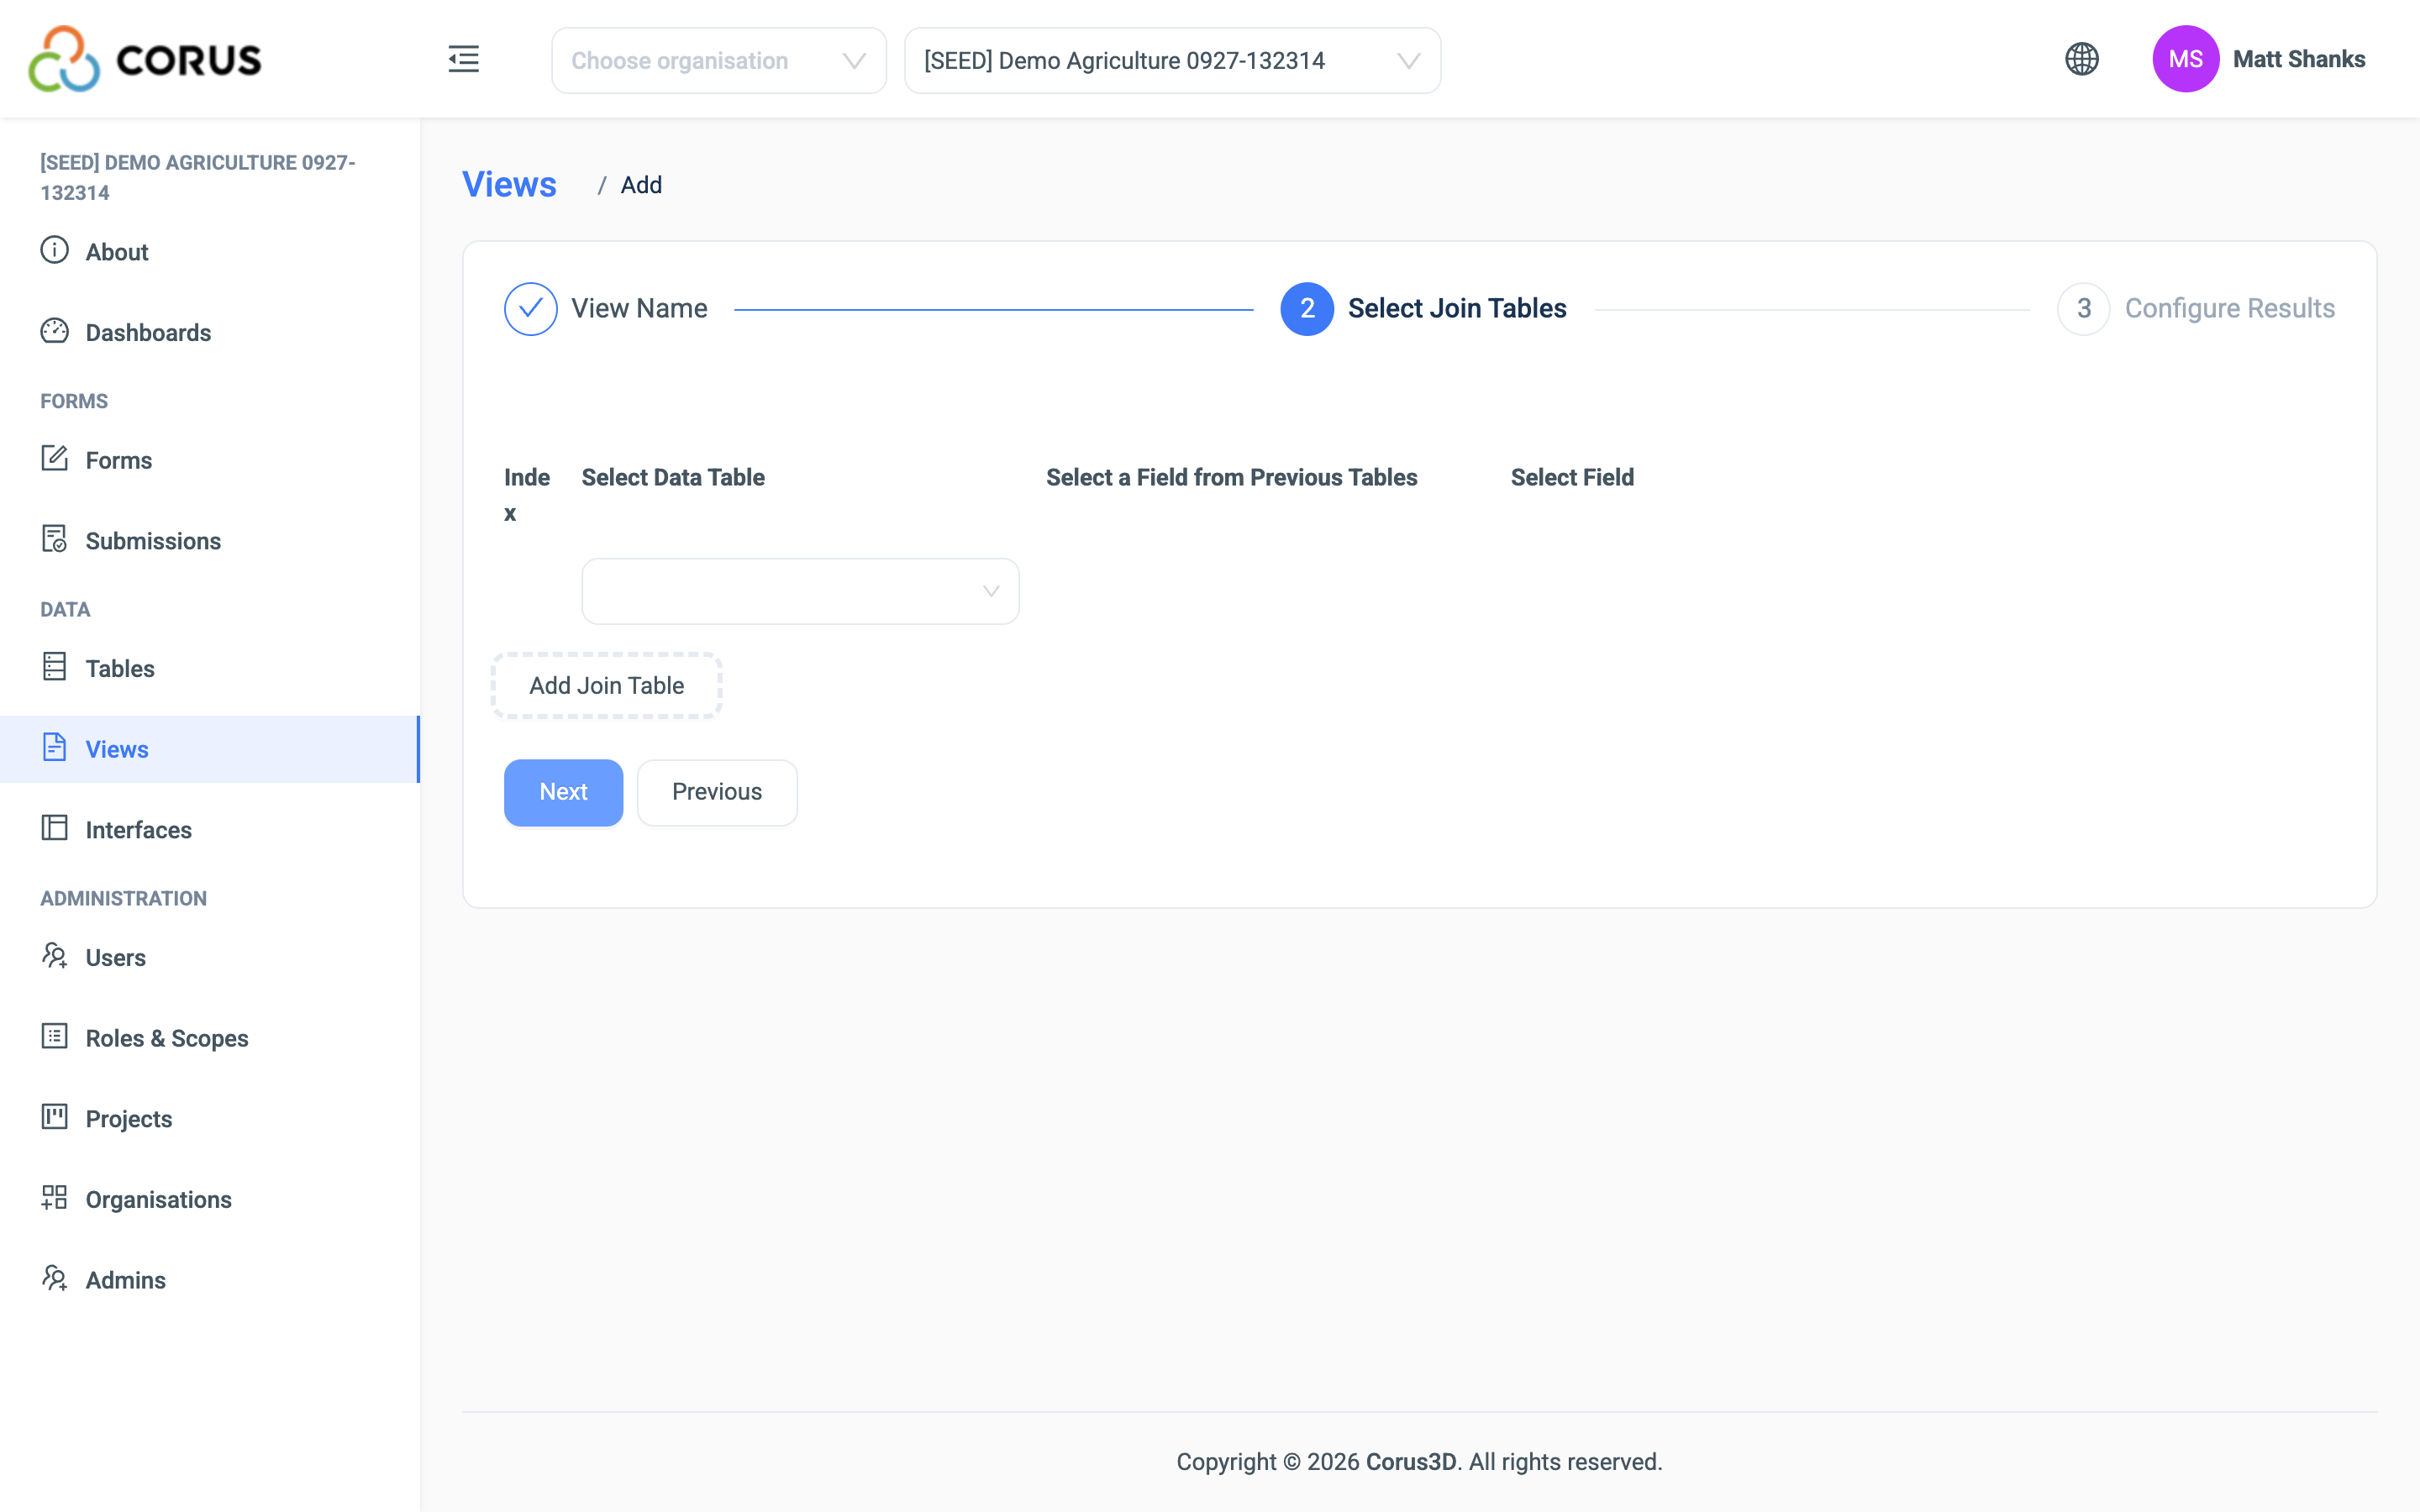This screenshot has height=1512, width=2420.
Task: Collapse the sidebar with the menu-fold icon
Action: point(464,59)
